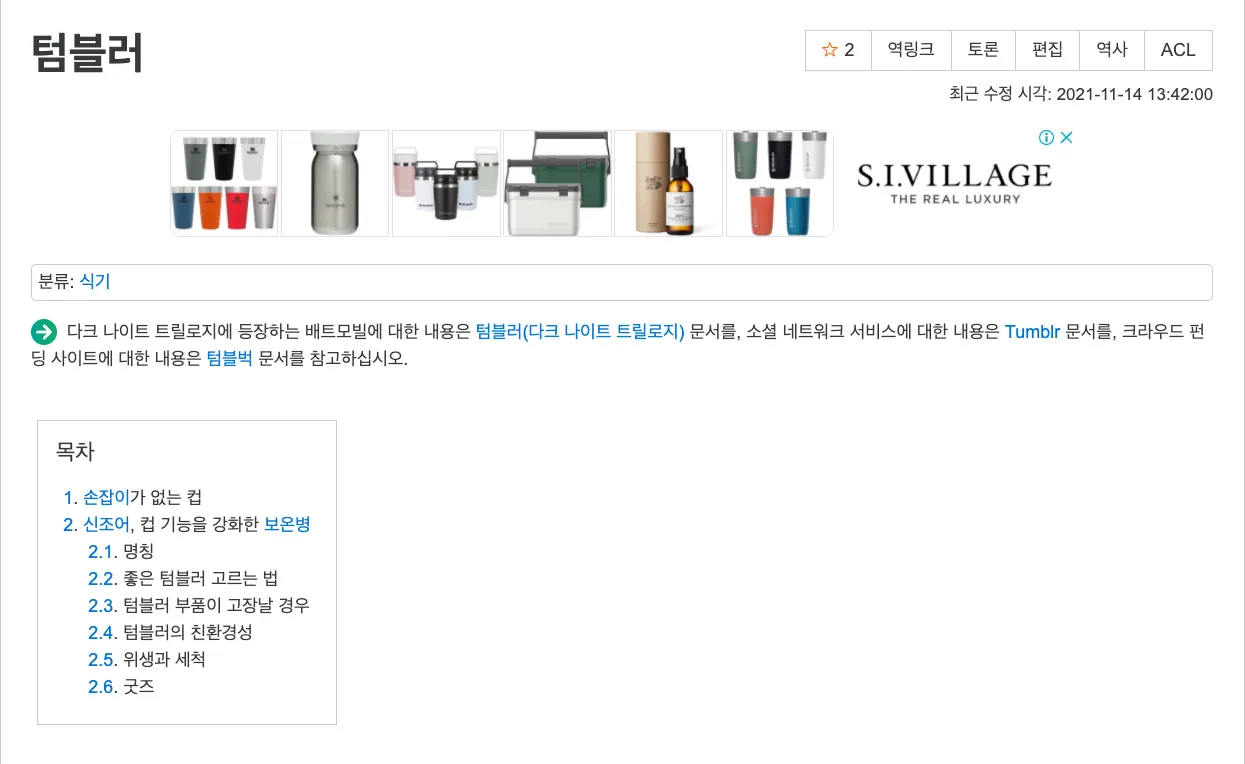Open the ACL tab
The height and width of the screenshot is (764, 1245).
point(1178,50)
